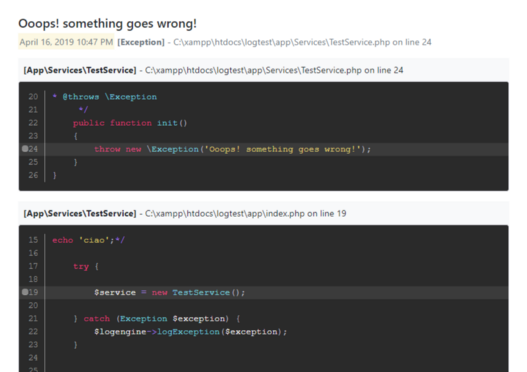This screenshot has height=372, width=527.
Task: Collapse the index.php line 19 frame header
Action: click(x=264, y=213)
